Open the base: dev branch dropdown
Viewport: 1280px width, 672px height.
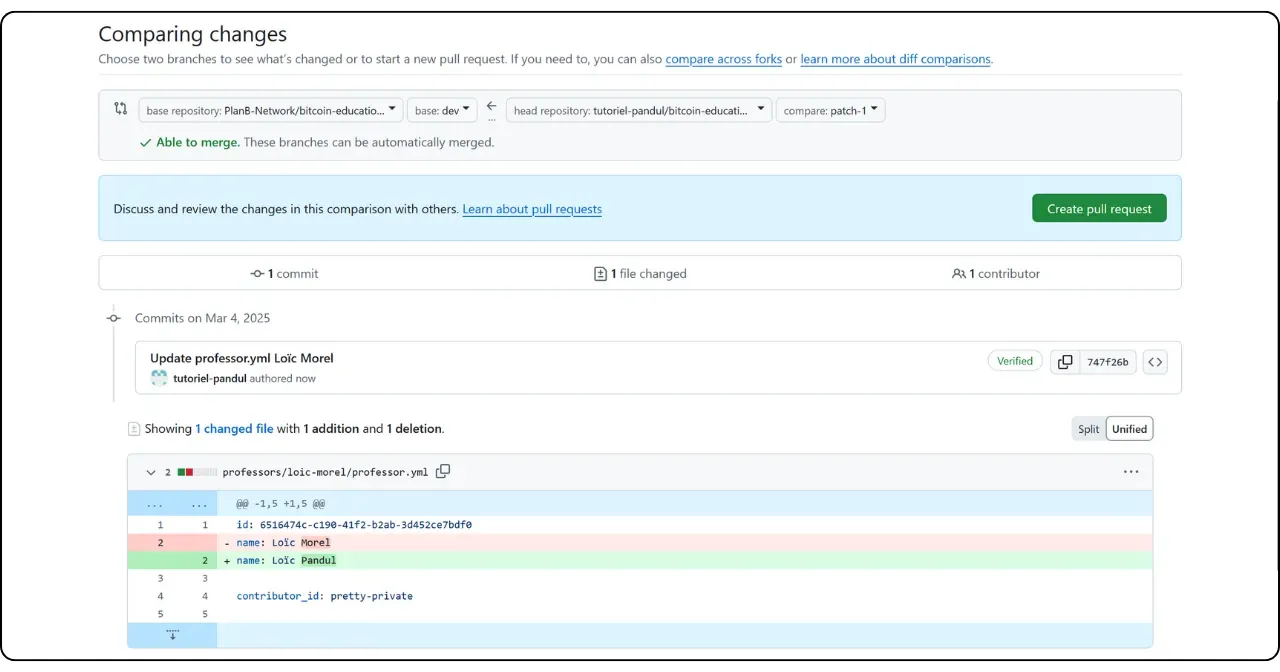[x=443, y=110]
